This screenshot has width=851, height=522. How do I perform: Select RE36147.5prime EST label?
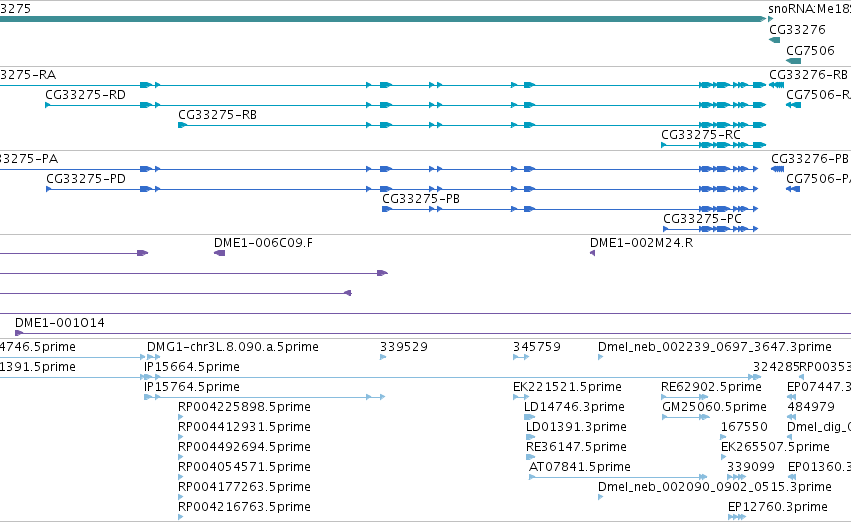click(x=576, y=448)
